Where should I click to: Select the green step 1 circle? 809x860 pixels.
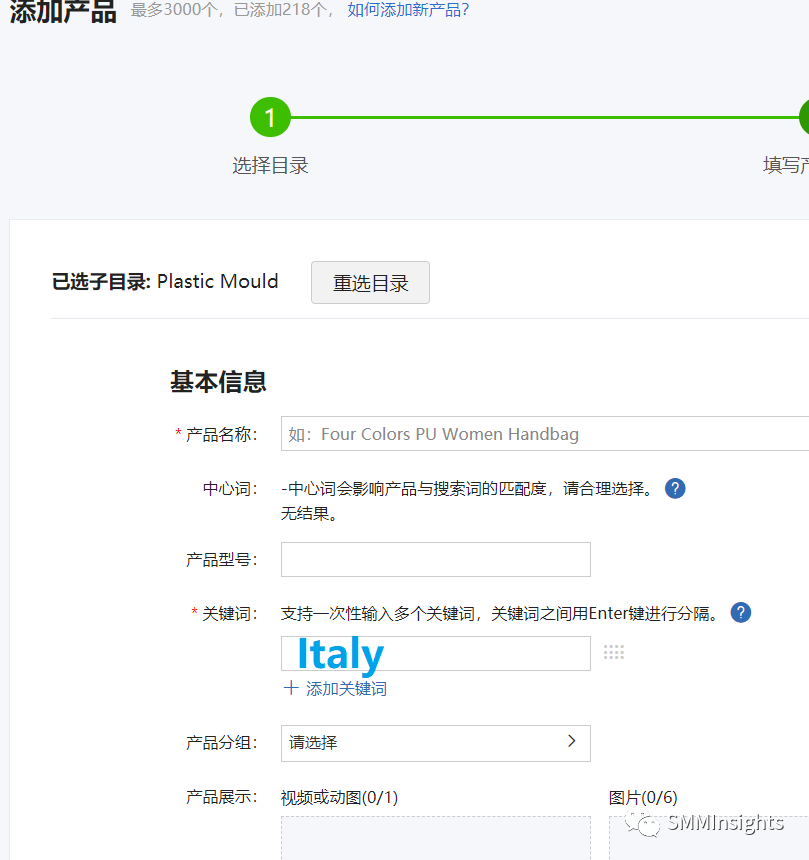pyautogui.click(x=270, y=118)
